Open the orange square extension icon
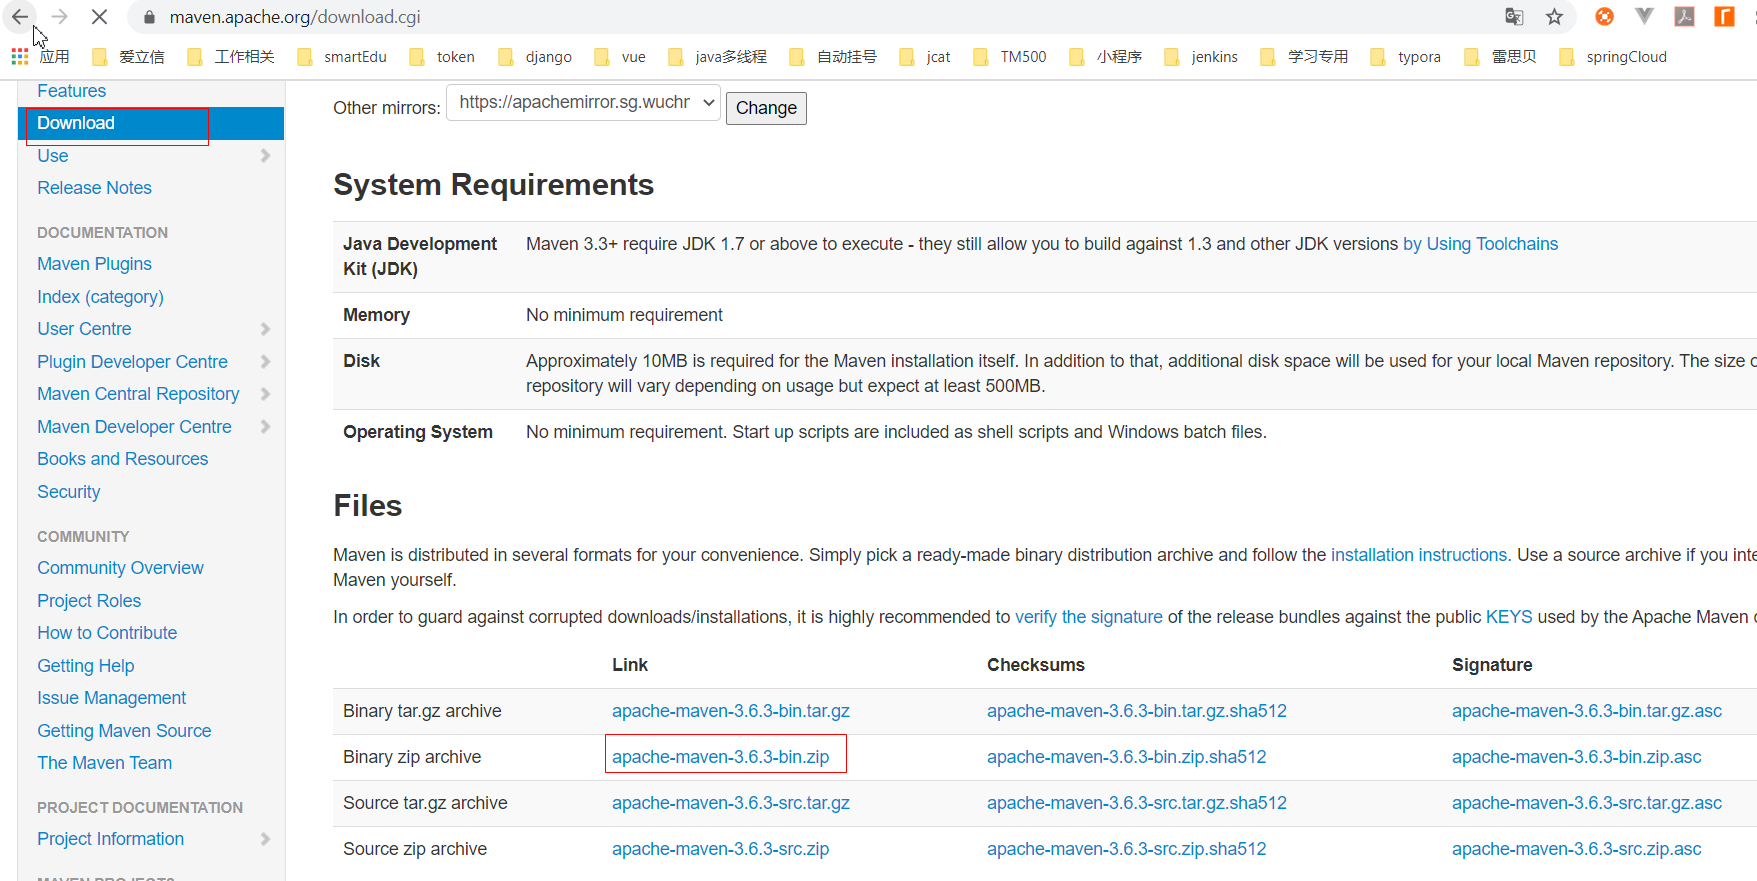Viewport: 1757px width, 881px height. point(1724,17)
